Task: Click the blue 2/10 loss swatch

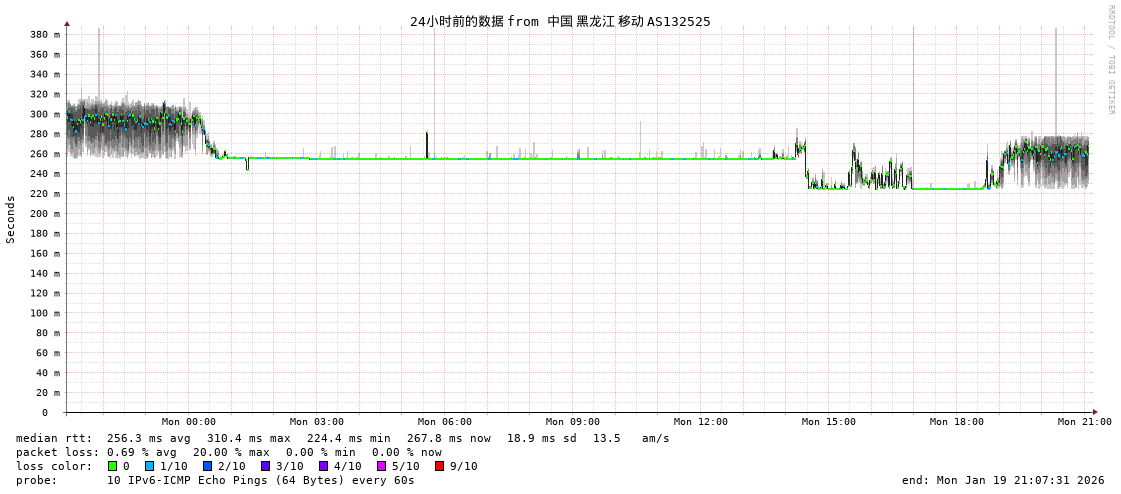Action: coord(207,466)
